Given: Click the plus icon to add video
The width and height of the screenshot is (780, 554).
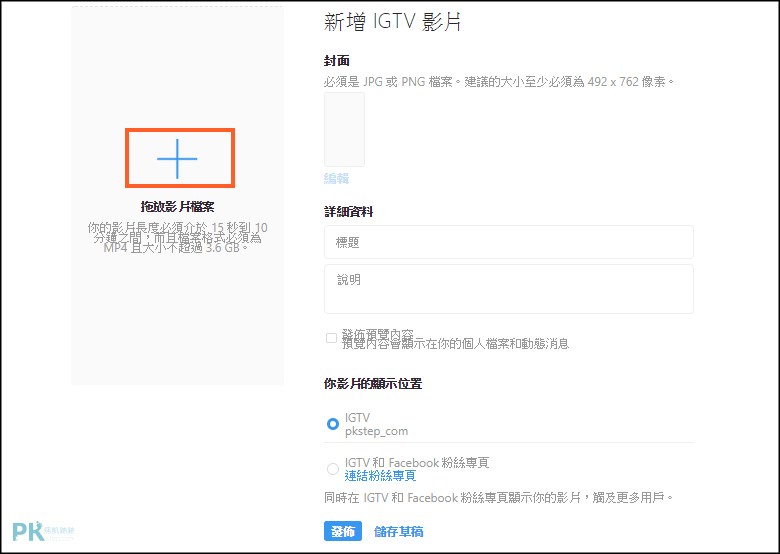Looking at the screenshot, I should point(177,159).
